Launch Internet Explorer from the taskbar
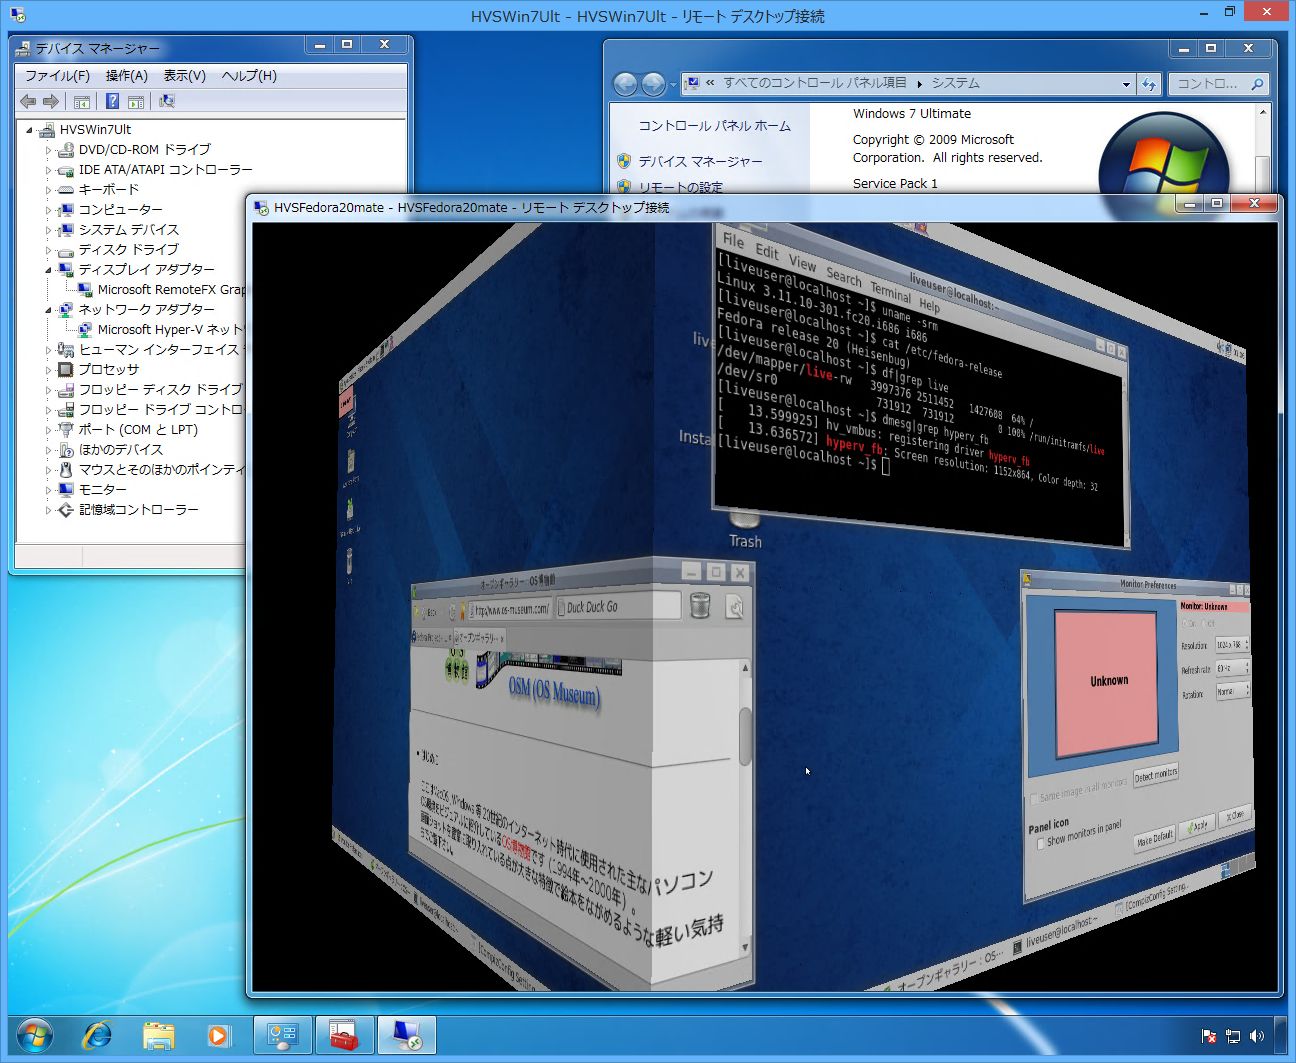1296x1063 pixels. coord(97,1035)
